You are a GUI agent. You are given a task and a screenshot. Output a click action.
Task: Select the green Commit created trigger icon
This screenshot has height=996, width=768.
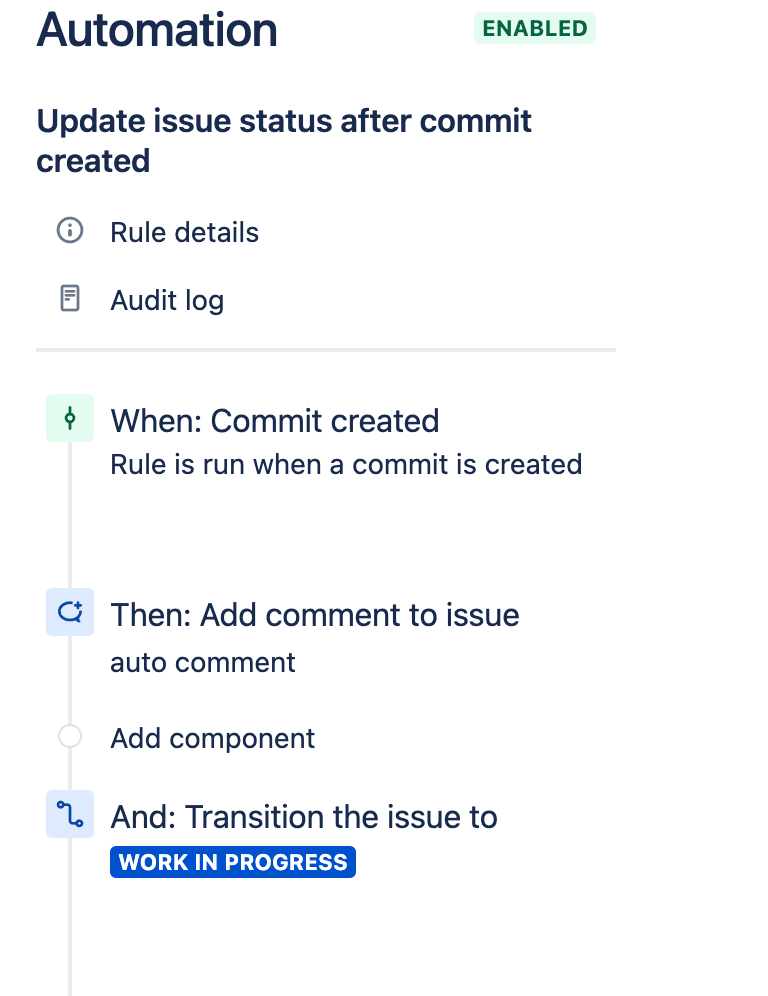(70, 418)
